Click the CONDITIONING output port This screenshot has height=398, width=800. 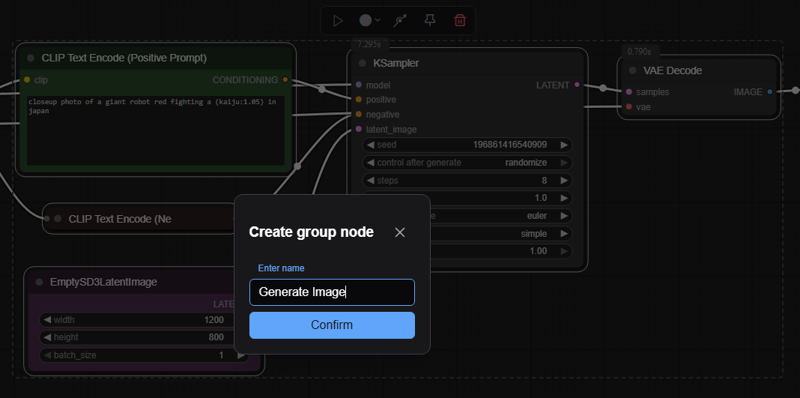pos(285,80)
